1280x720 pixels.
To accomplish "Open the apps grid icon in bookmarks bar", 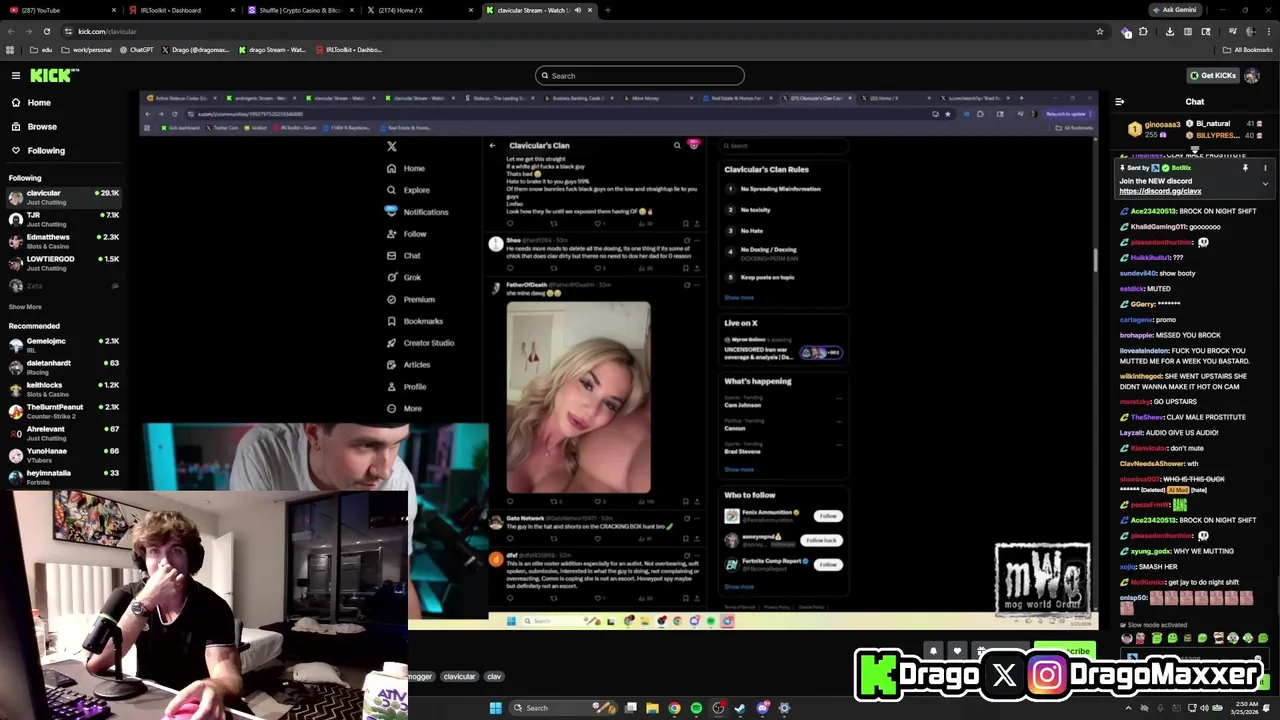I will 10,49.
